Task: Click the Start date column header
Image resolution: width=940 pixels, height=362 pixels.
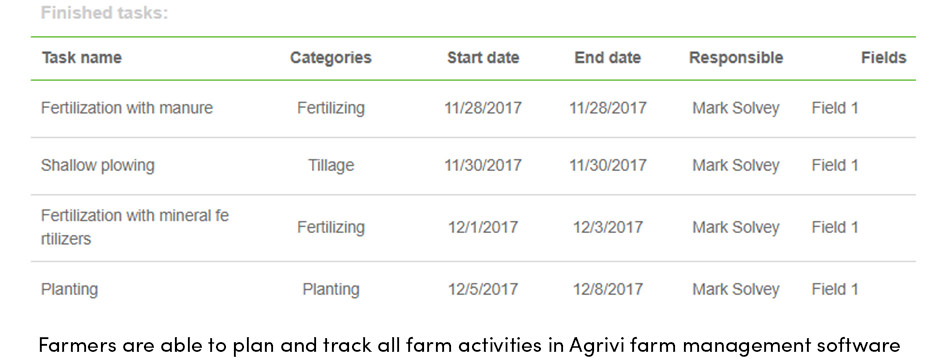Action: click(483, 58)
